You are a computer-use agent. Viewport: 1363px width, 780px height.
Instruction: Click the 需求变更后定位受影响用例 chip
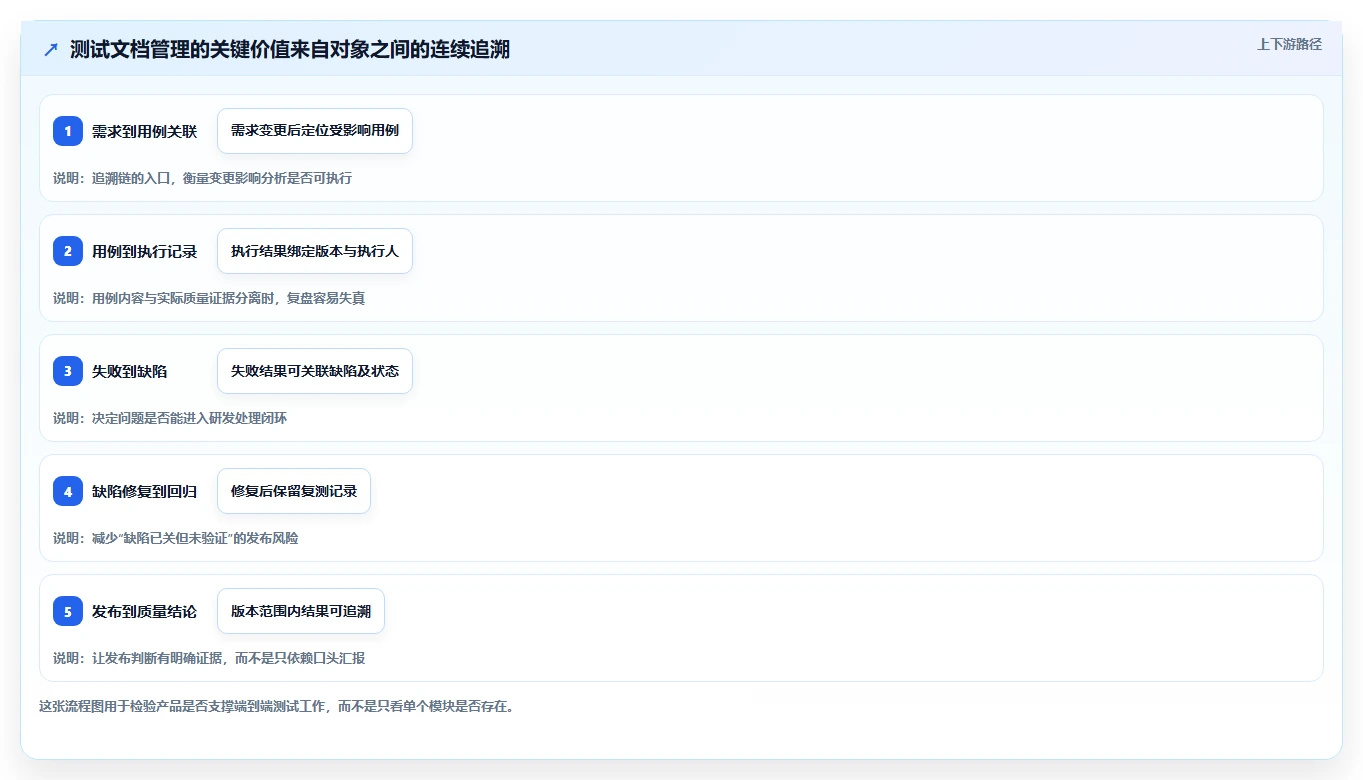(x=315, y=131)
